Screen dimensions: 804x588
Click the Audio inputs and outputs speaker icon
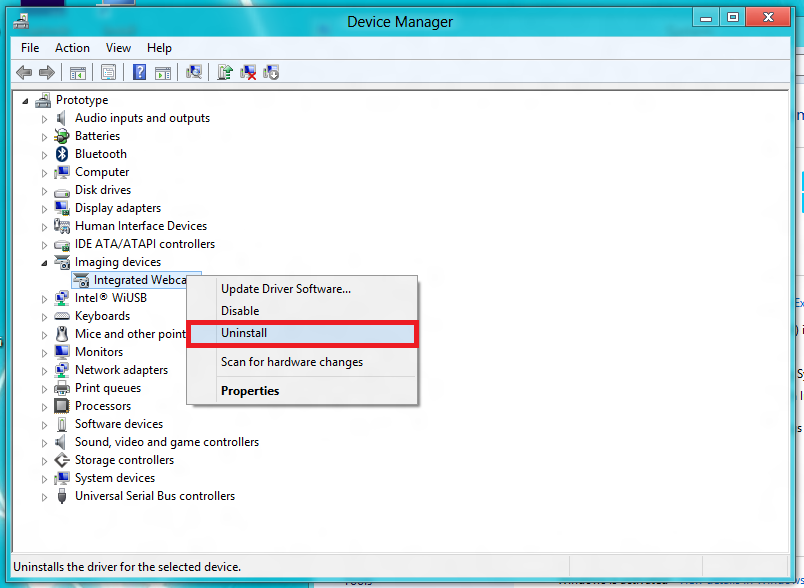click(x=62, y=118)
